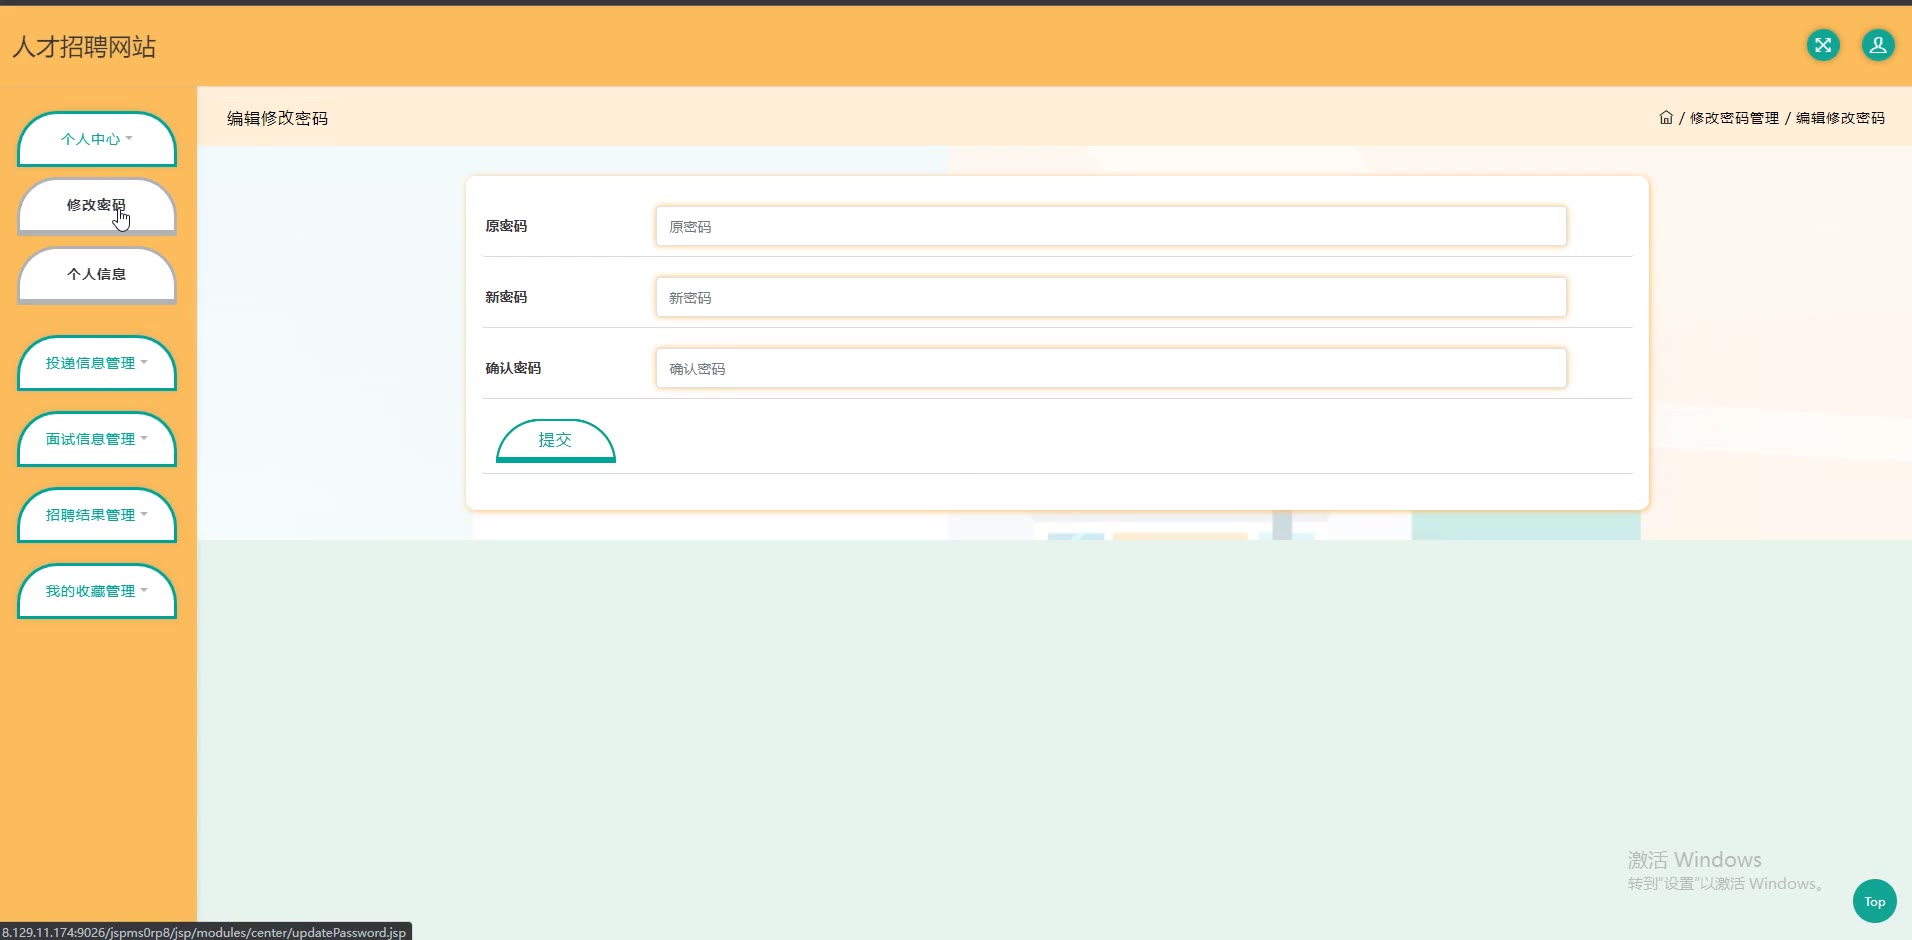Toggle fullscreen with the expand arrows icon
The width and height of the screenshot is (1912, 940).
coord(1823,45)
